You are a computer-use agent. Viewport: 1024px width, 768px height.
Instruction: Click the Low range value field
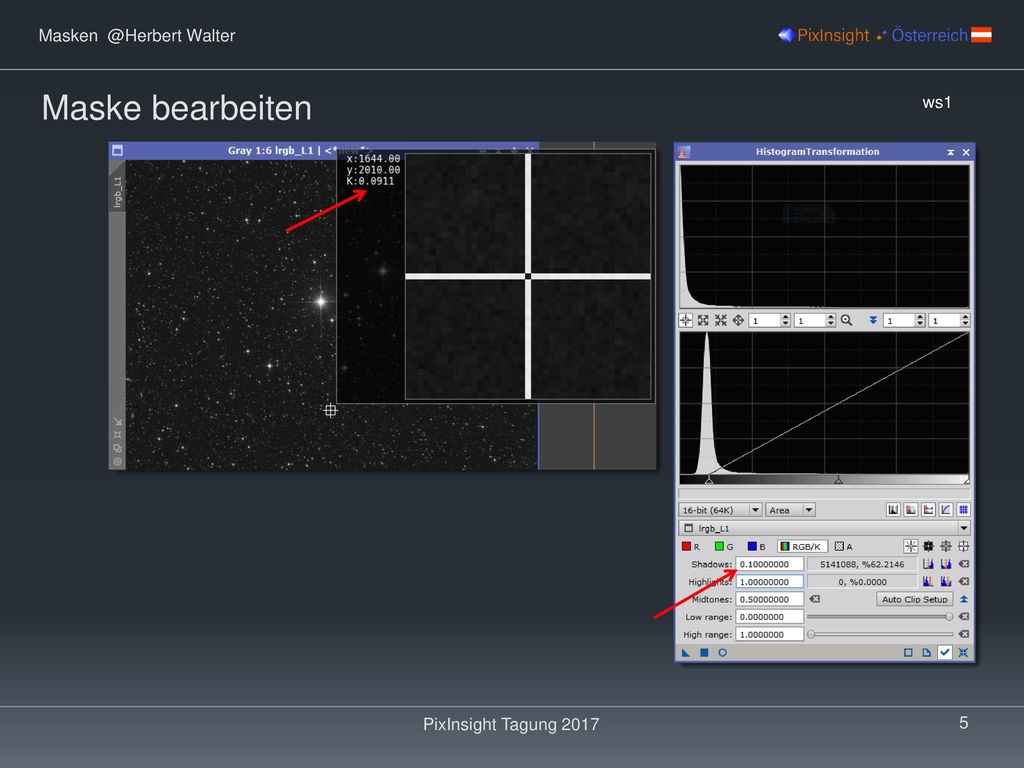[x=769, y=616]
